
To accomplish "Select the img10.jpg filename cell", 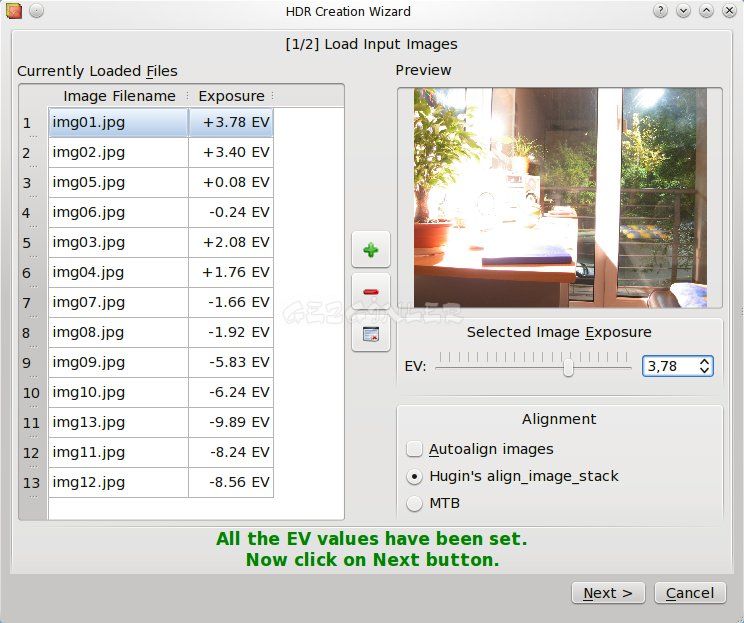I will click(119, 392).
